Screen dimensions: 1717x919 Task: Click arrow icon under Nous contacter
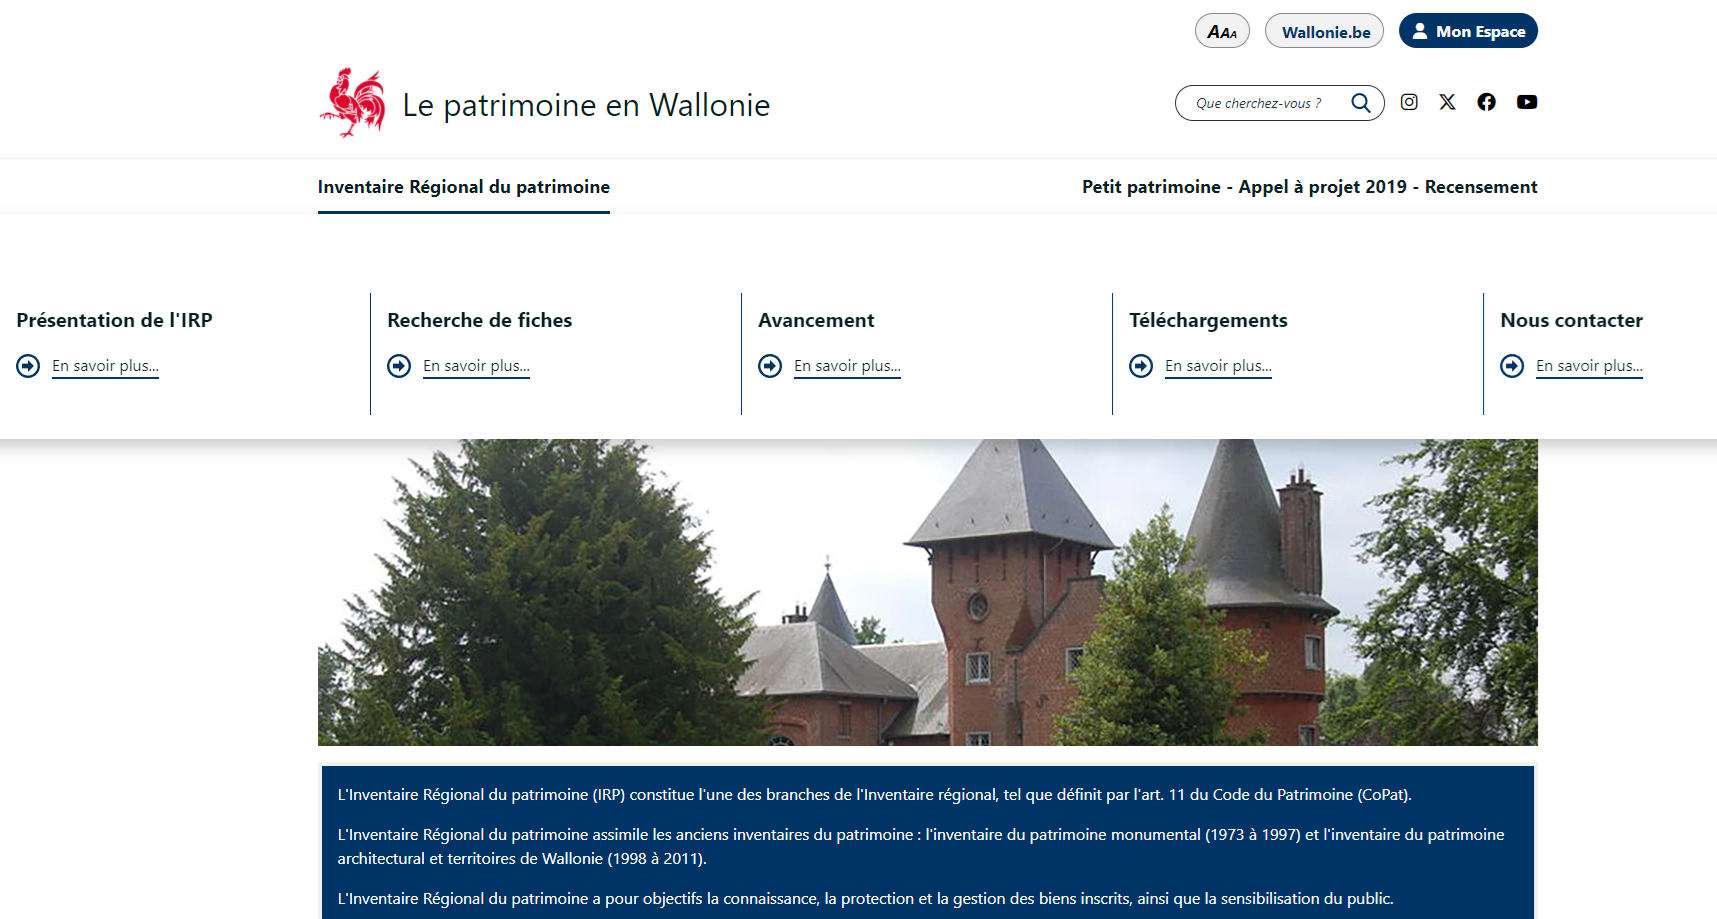point(1512,366)
